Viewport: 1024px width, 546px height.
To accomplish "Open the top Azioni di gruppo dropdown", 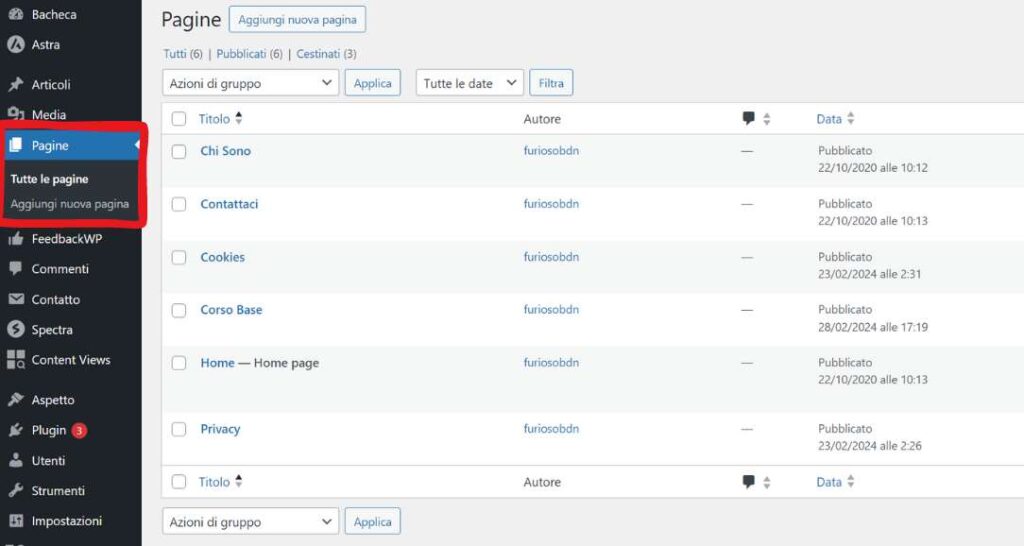I will 251,83.
